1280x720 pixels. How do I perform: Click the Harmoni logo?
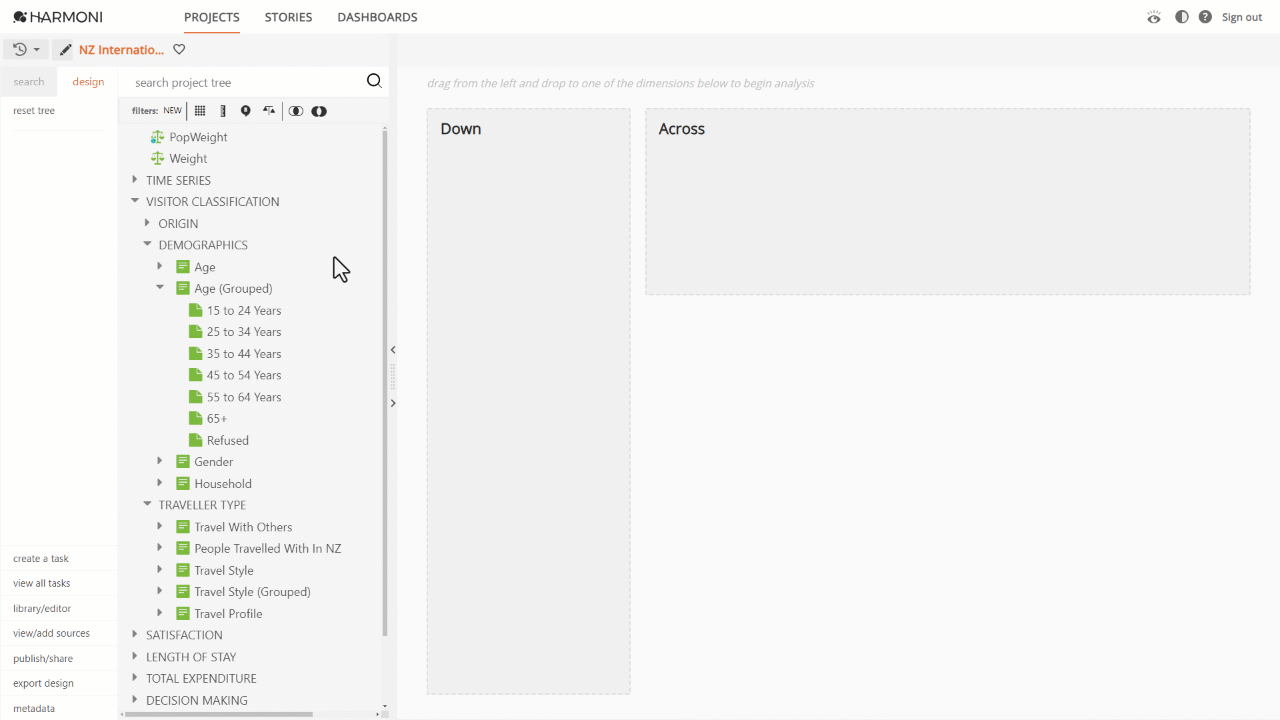[x=58, y=17]
